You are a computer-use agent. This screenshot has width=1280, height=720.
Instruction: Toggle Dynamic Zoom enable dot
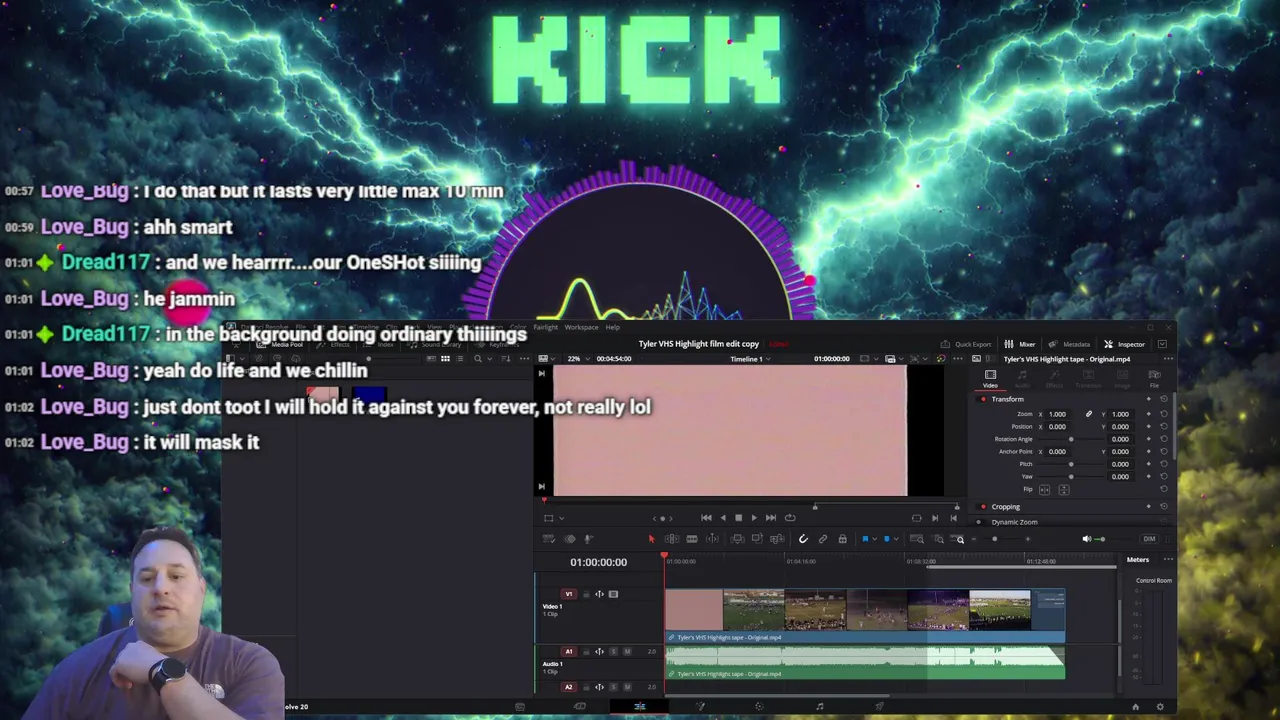[983, 522]
